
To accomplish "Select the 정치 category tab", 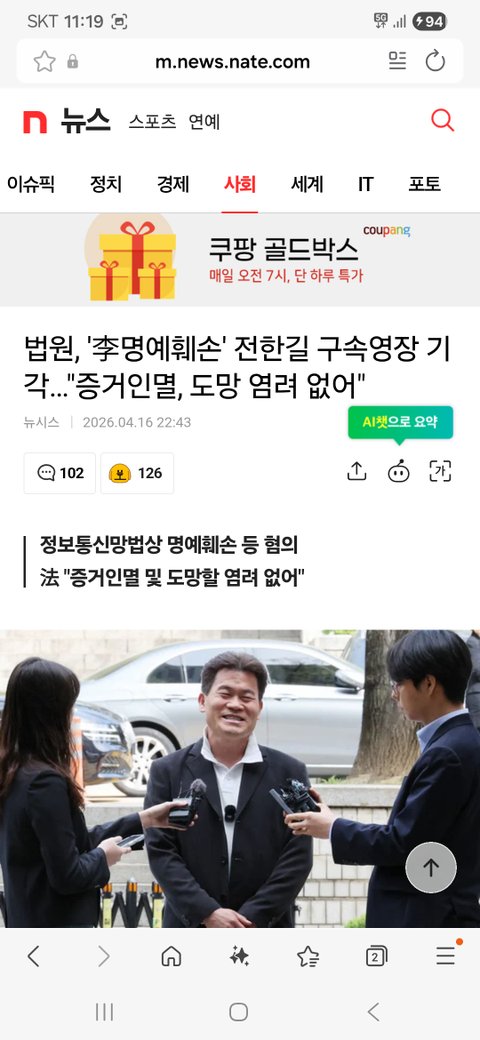I will [106, 184].
